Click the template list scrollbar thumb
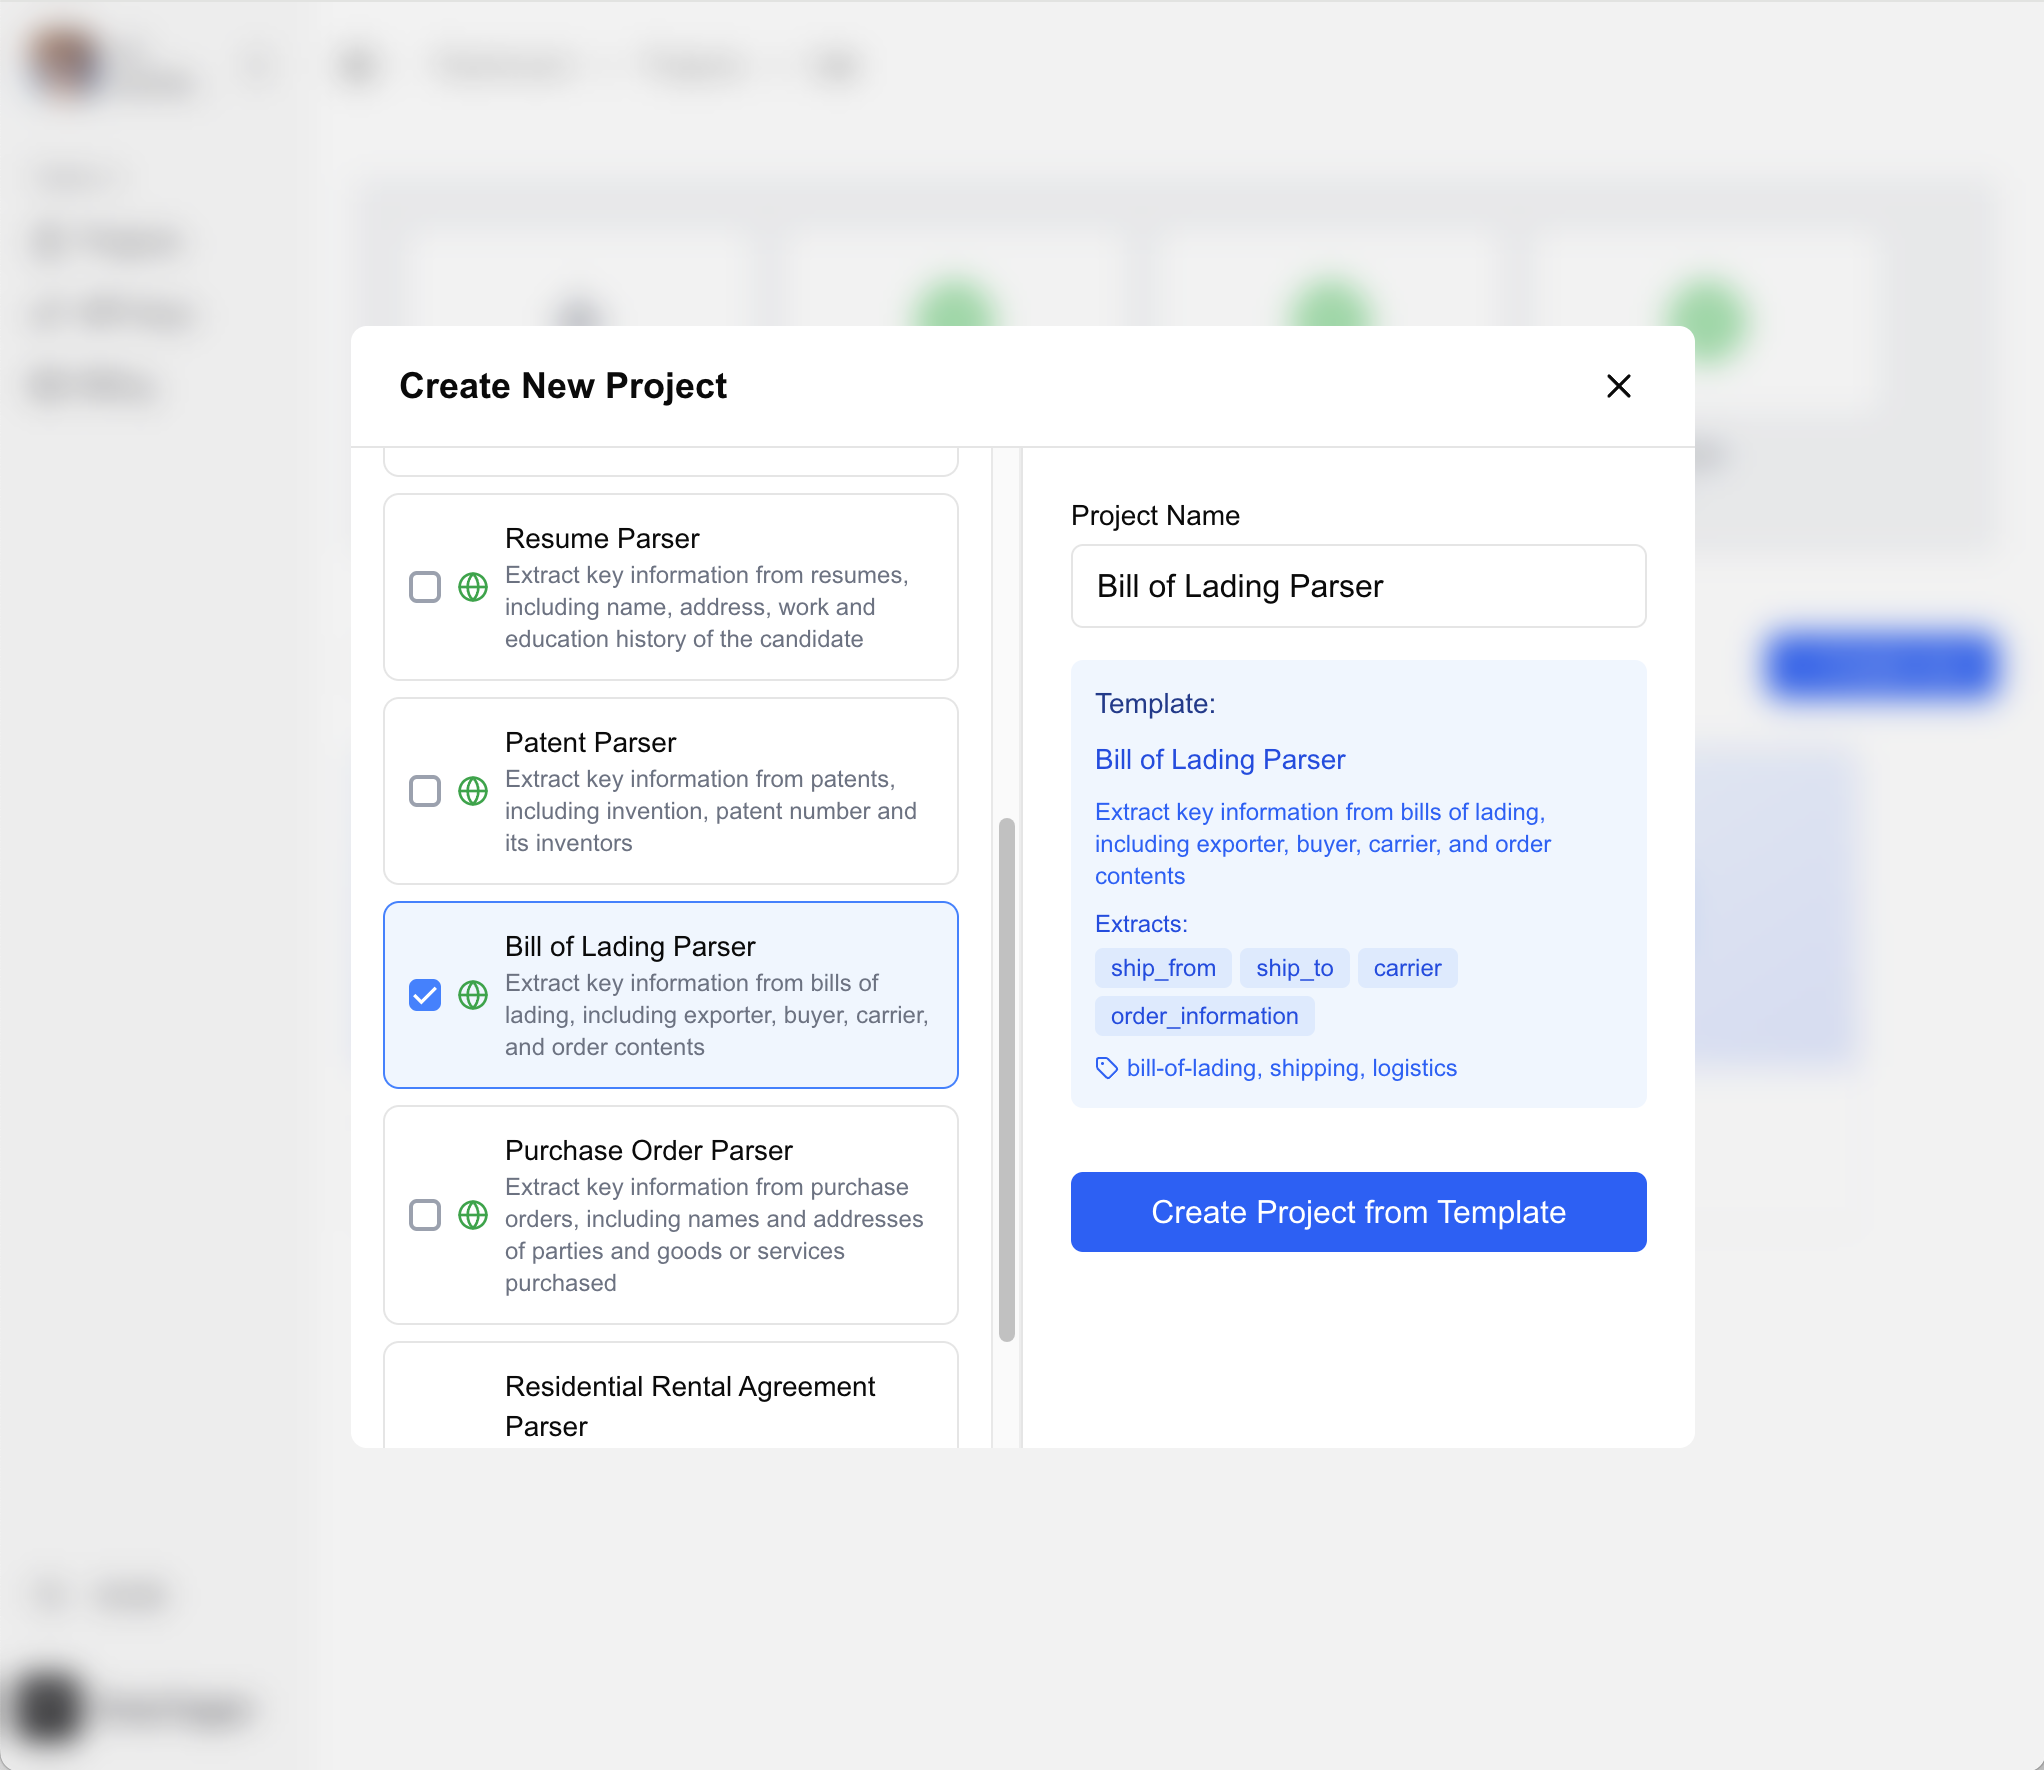 click(x=1007, y=1080)
